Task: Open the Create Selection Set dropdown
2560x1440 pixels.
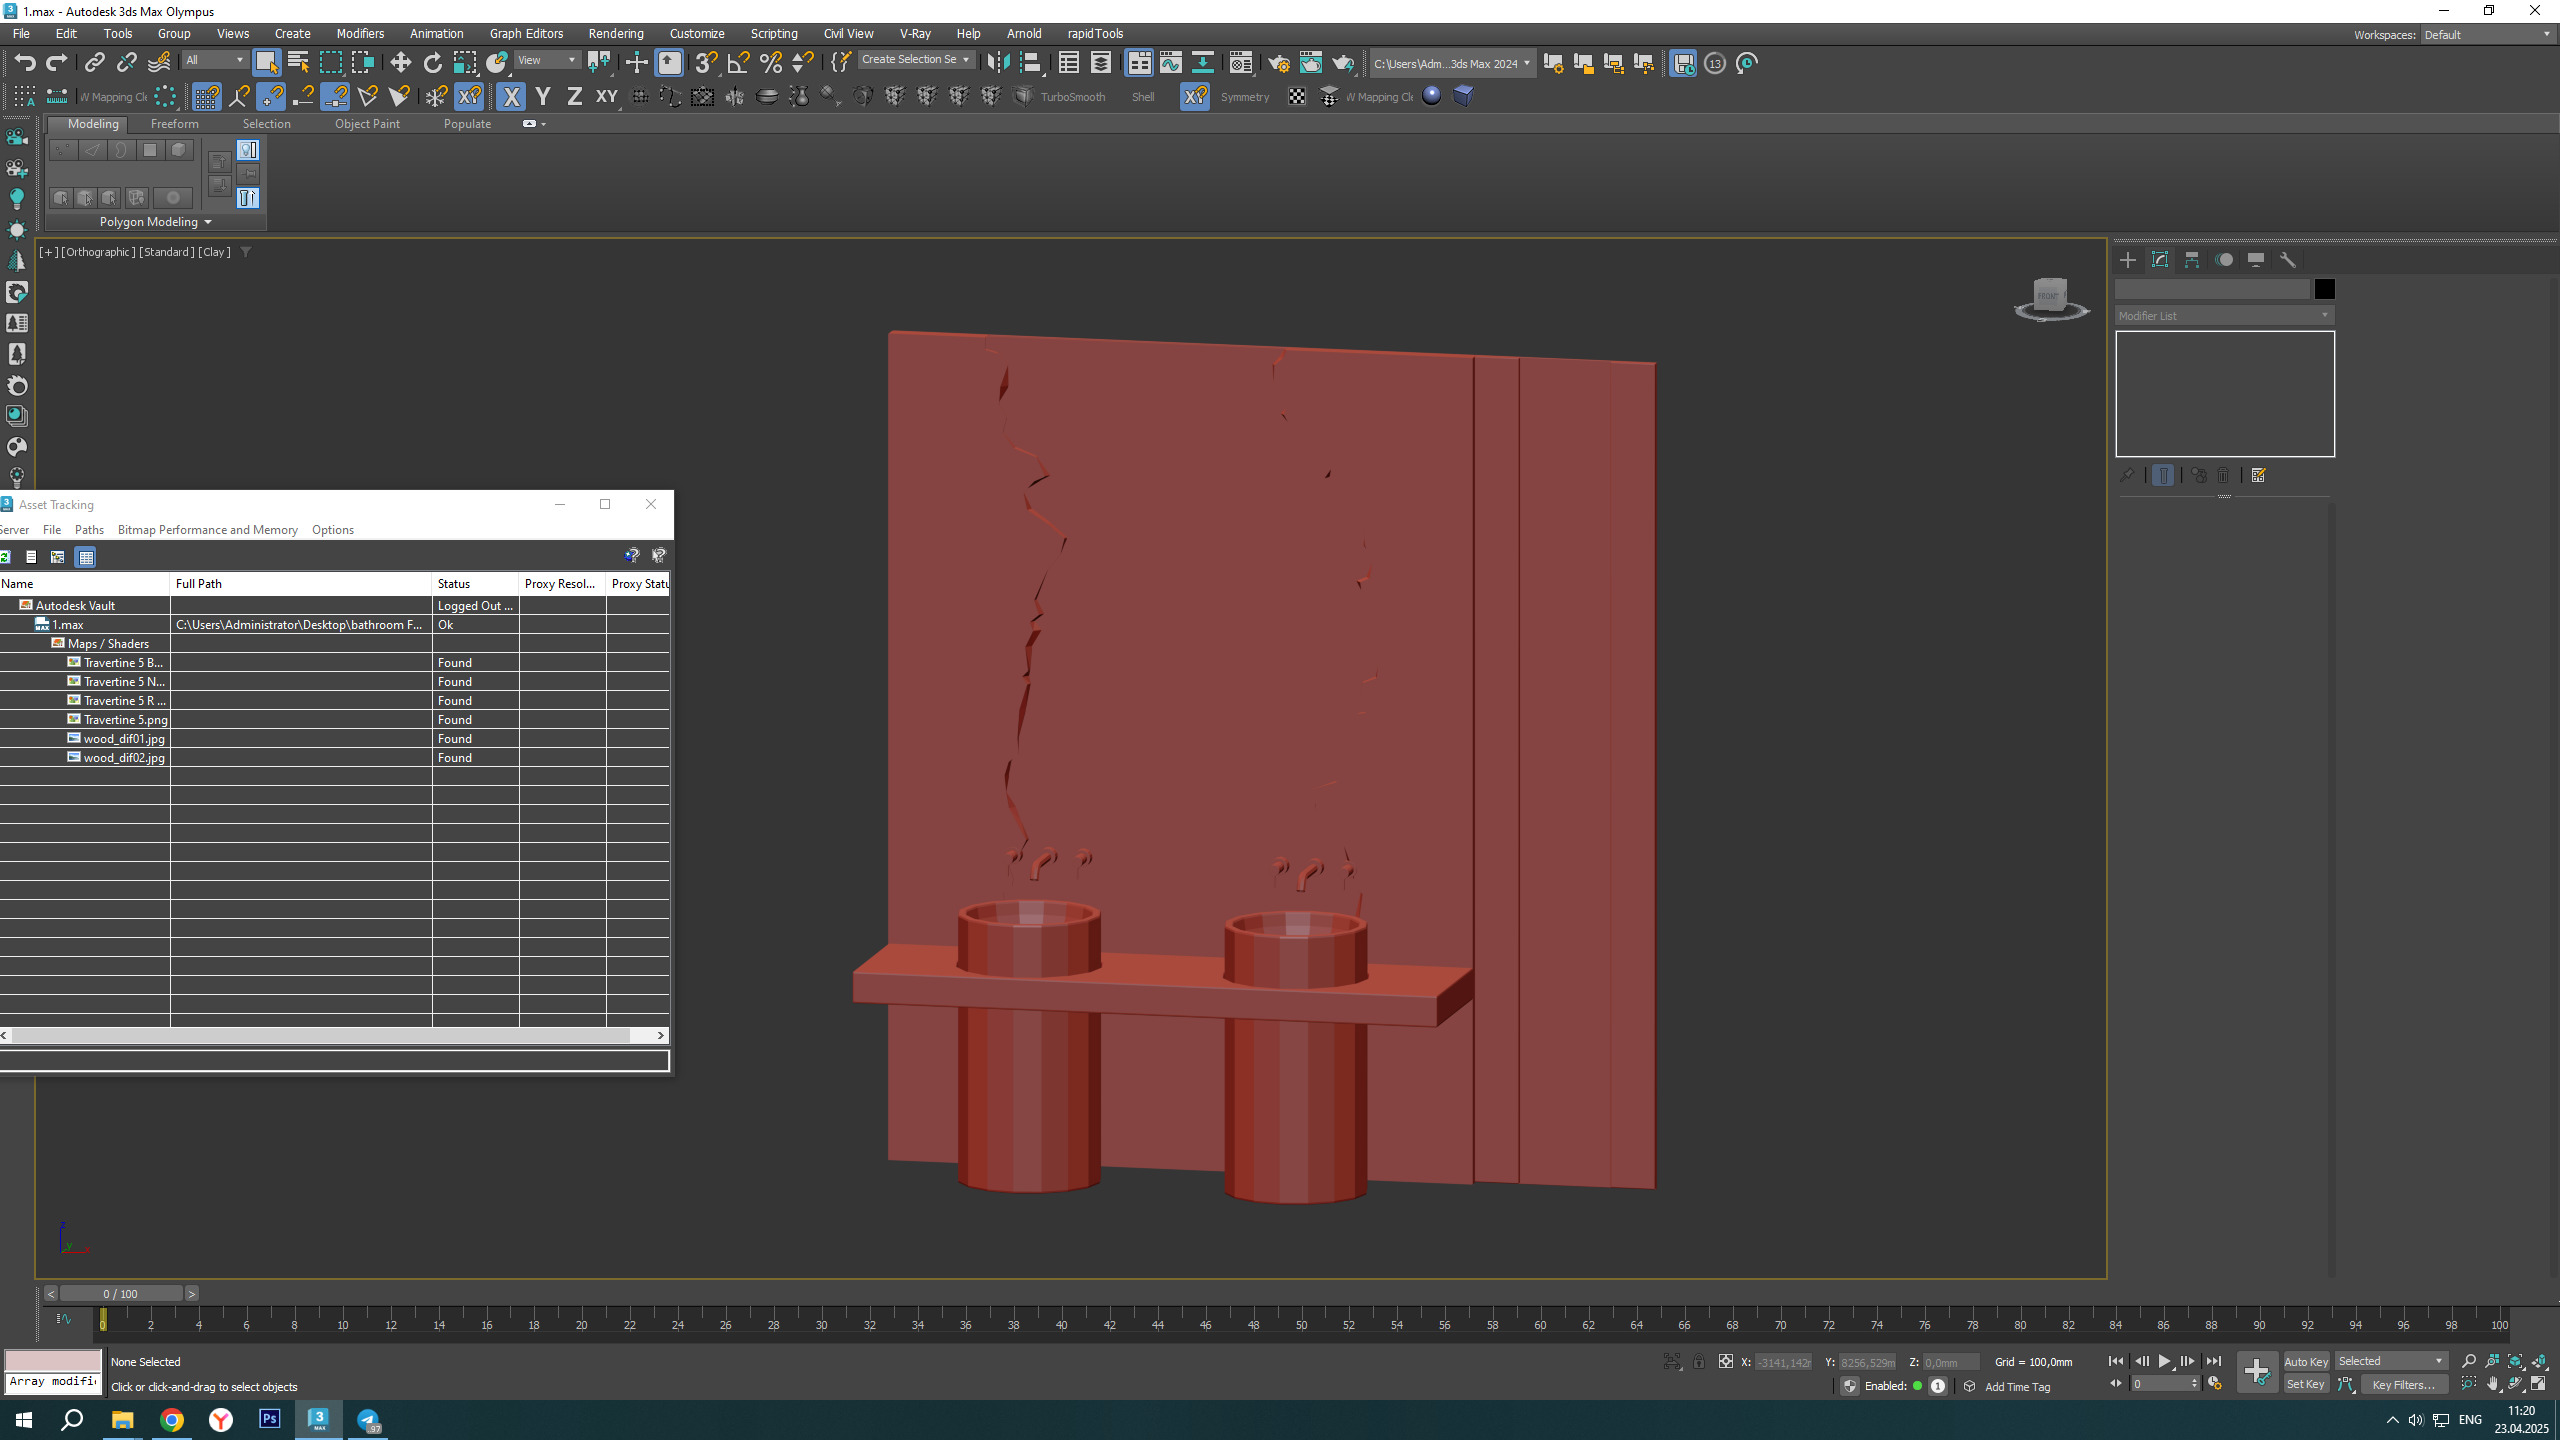Action: pos(915,60)
